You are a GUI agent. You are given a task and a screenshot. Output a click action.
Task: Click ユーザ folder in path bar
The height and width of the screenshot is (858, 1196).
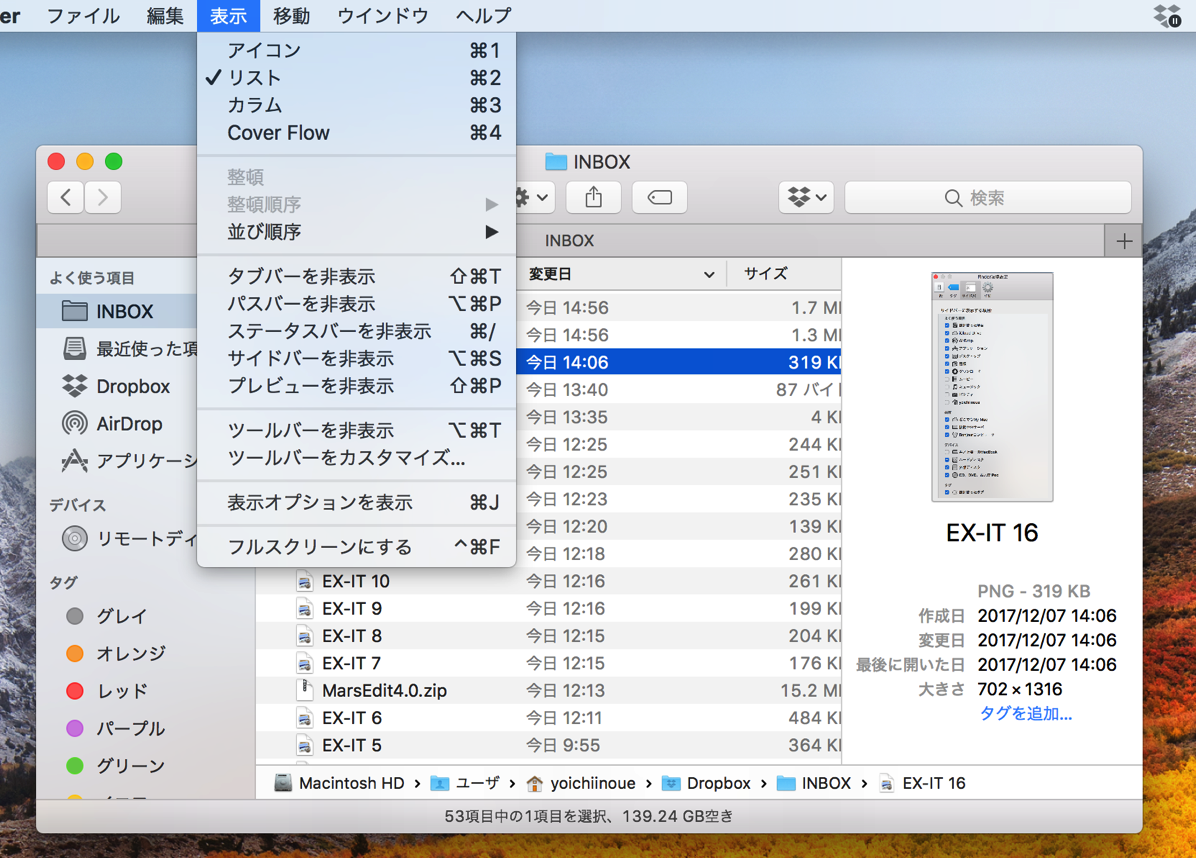[465, 783]
